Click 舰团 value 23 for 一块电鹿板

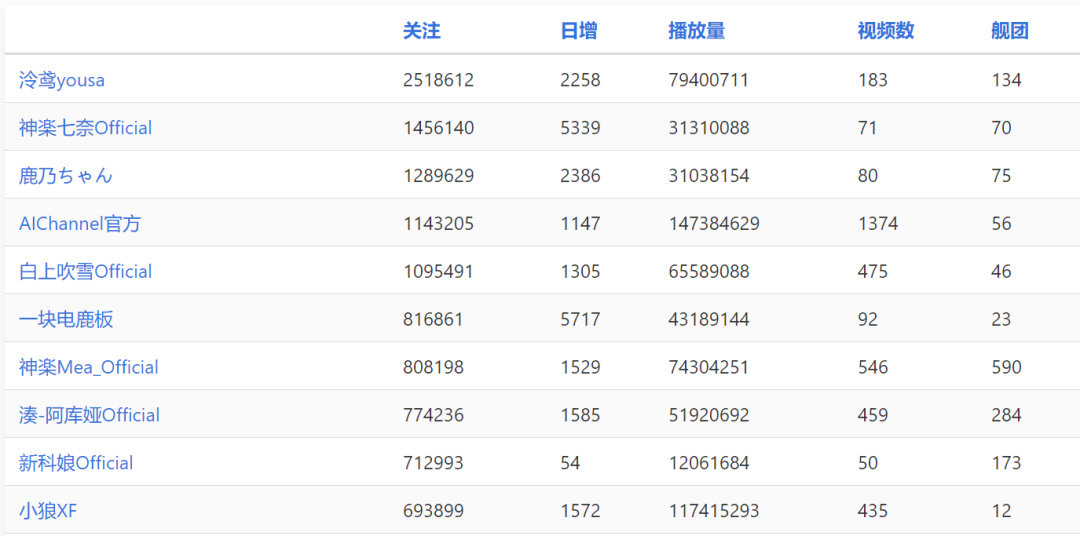[x=1001, y=320]
